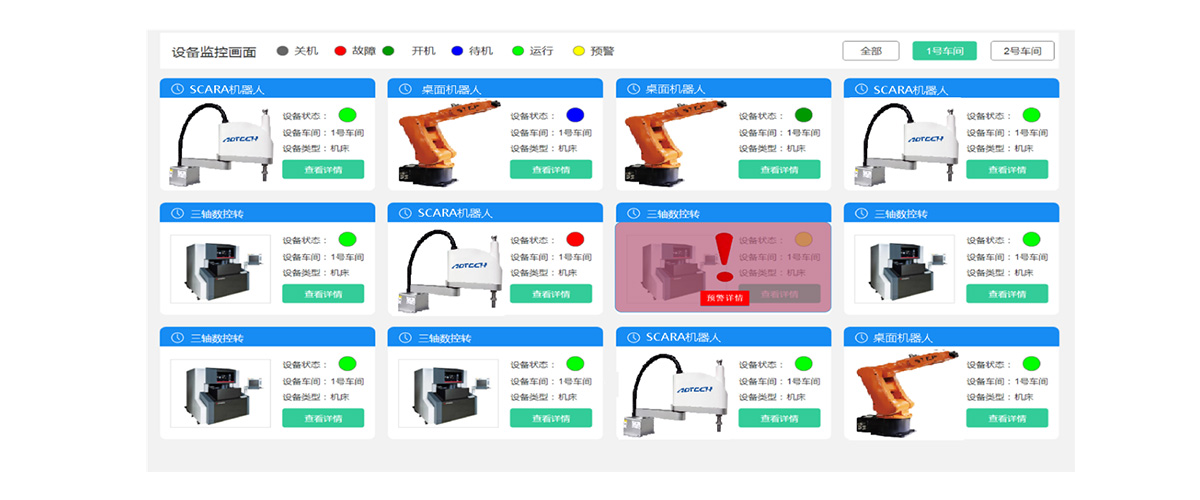Click the red 故障 legend dot
This screenshot has height=500, width=1200.
(340, 51)
